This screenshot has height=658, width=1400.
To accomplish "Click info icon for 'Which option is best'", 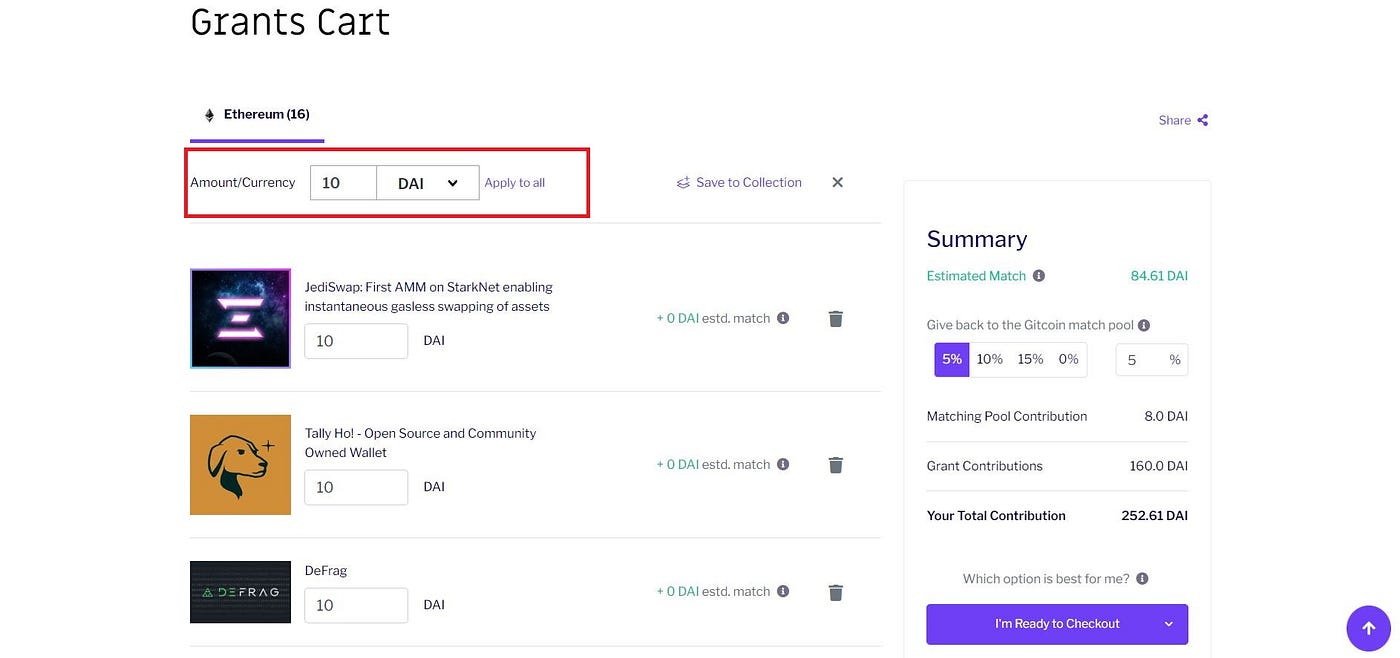I will pos(1142,579).
